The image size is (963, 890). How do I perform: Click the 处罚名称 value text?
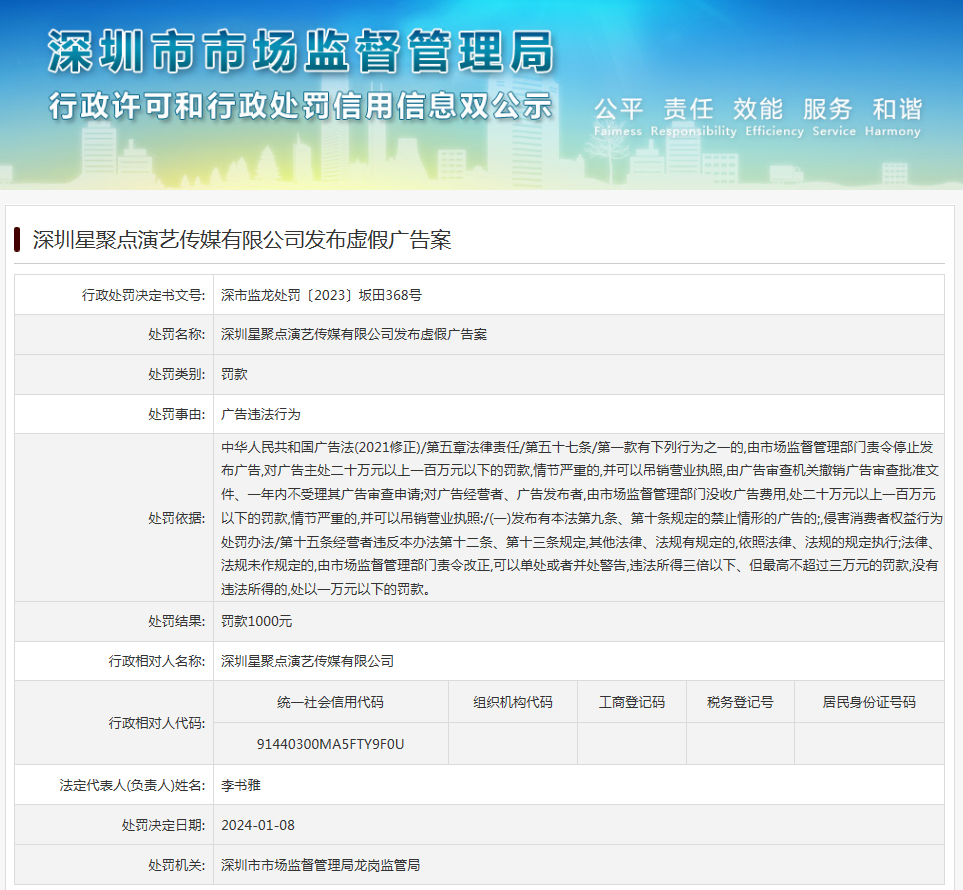pyautogui.click(x=353, y=334)
